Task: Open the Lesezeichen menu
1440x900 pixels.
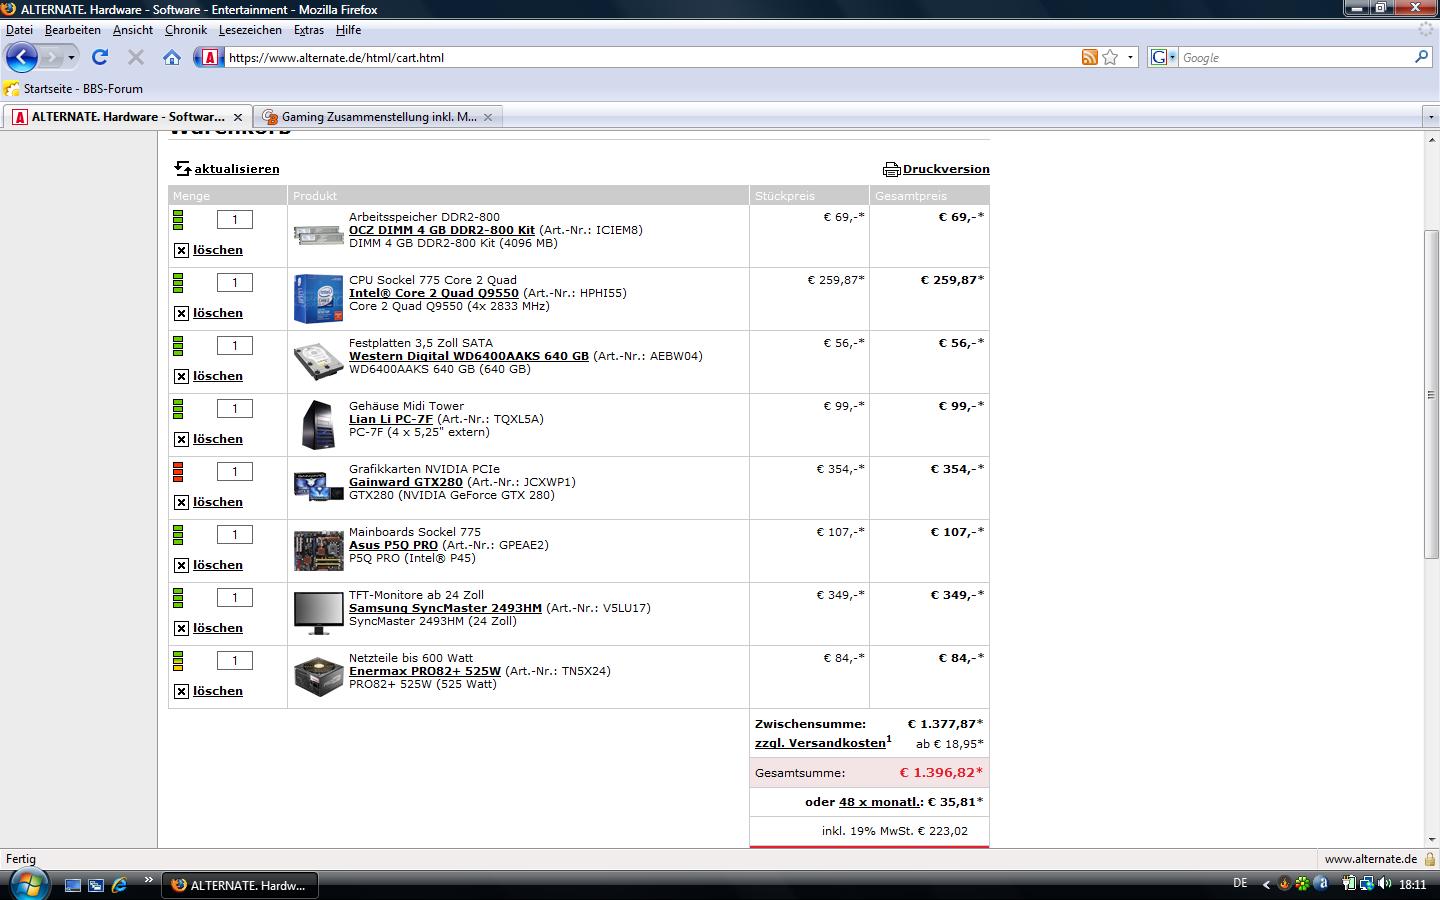Action: (x=251, y=30)
